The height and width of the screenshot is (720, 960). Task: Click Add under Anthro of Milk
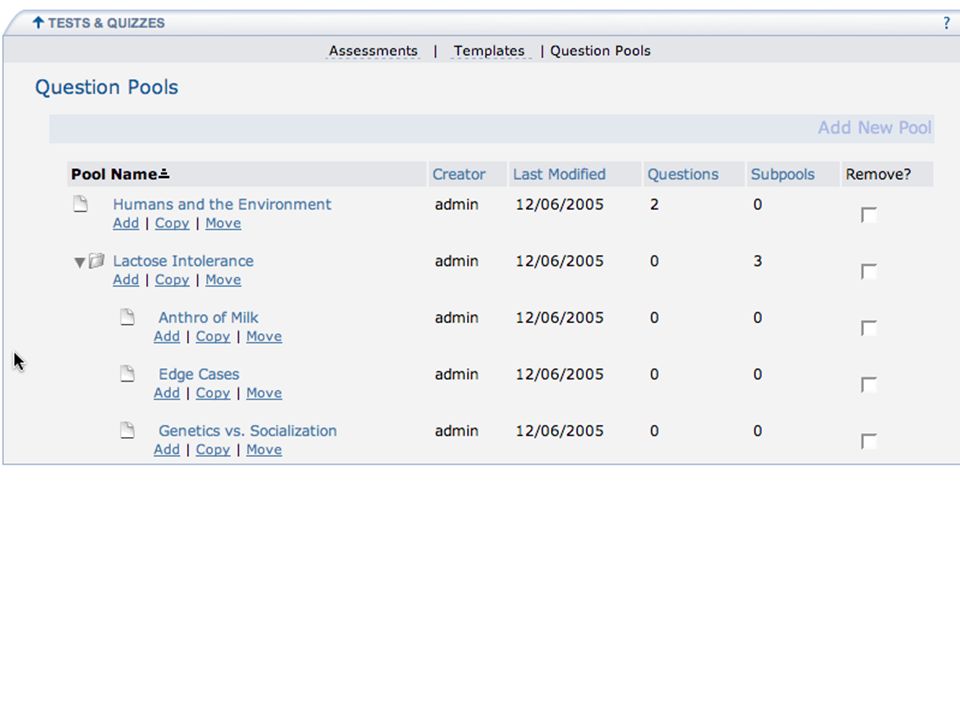(x=167, y=337)
